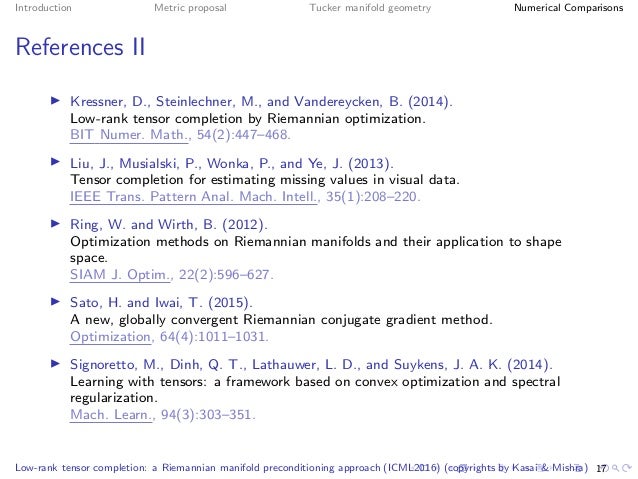Click '(copyrights by Kasai & Mishra)' footer text
This screenshot has width=638, height=479.
pos(516,468)
